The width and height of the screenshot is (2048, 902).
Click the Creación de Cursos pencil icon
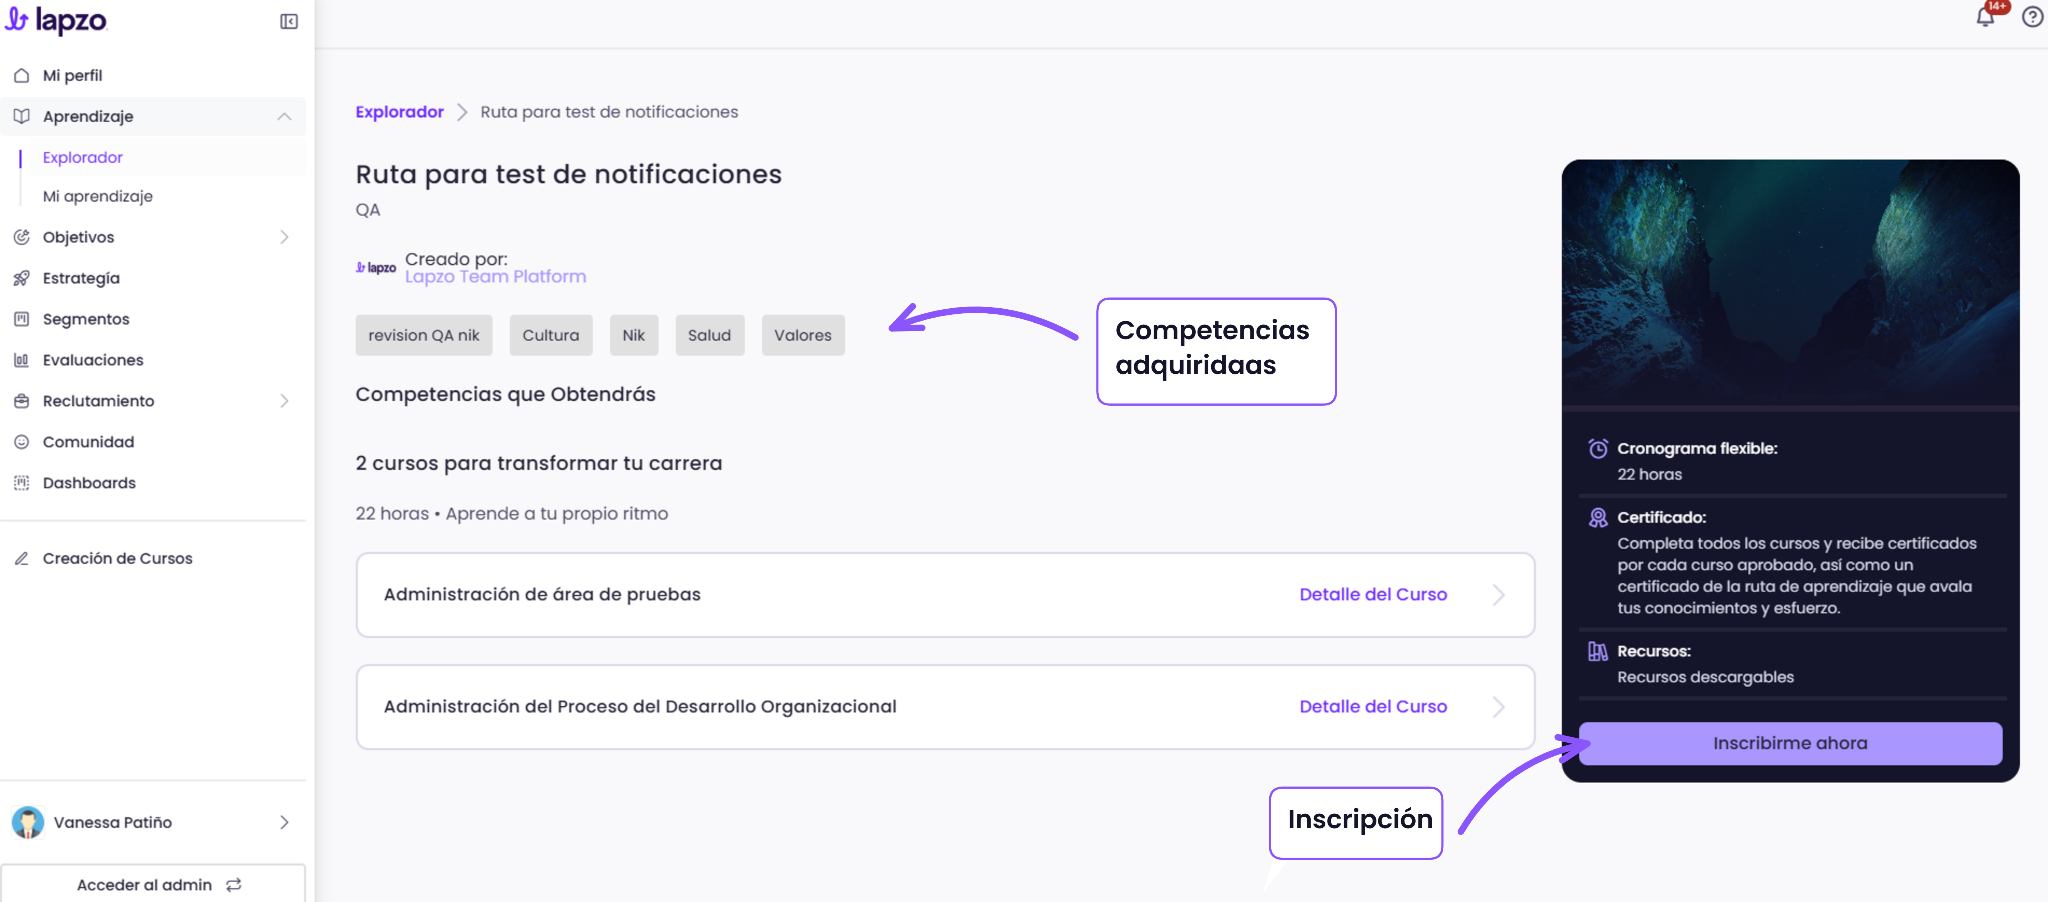point(21,559)
